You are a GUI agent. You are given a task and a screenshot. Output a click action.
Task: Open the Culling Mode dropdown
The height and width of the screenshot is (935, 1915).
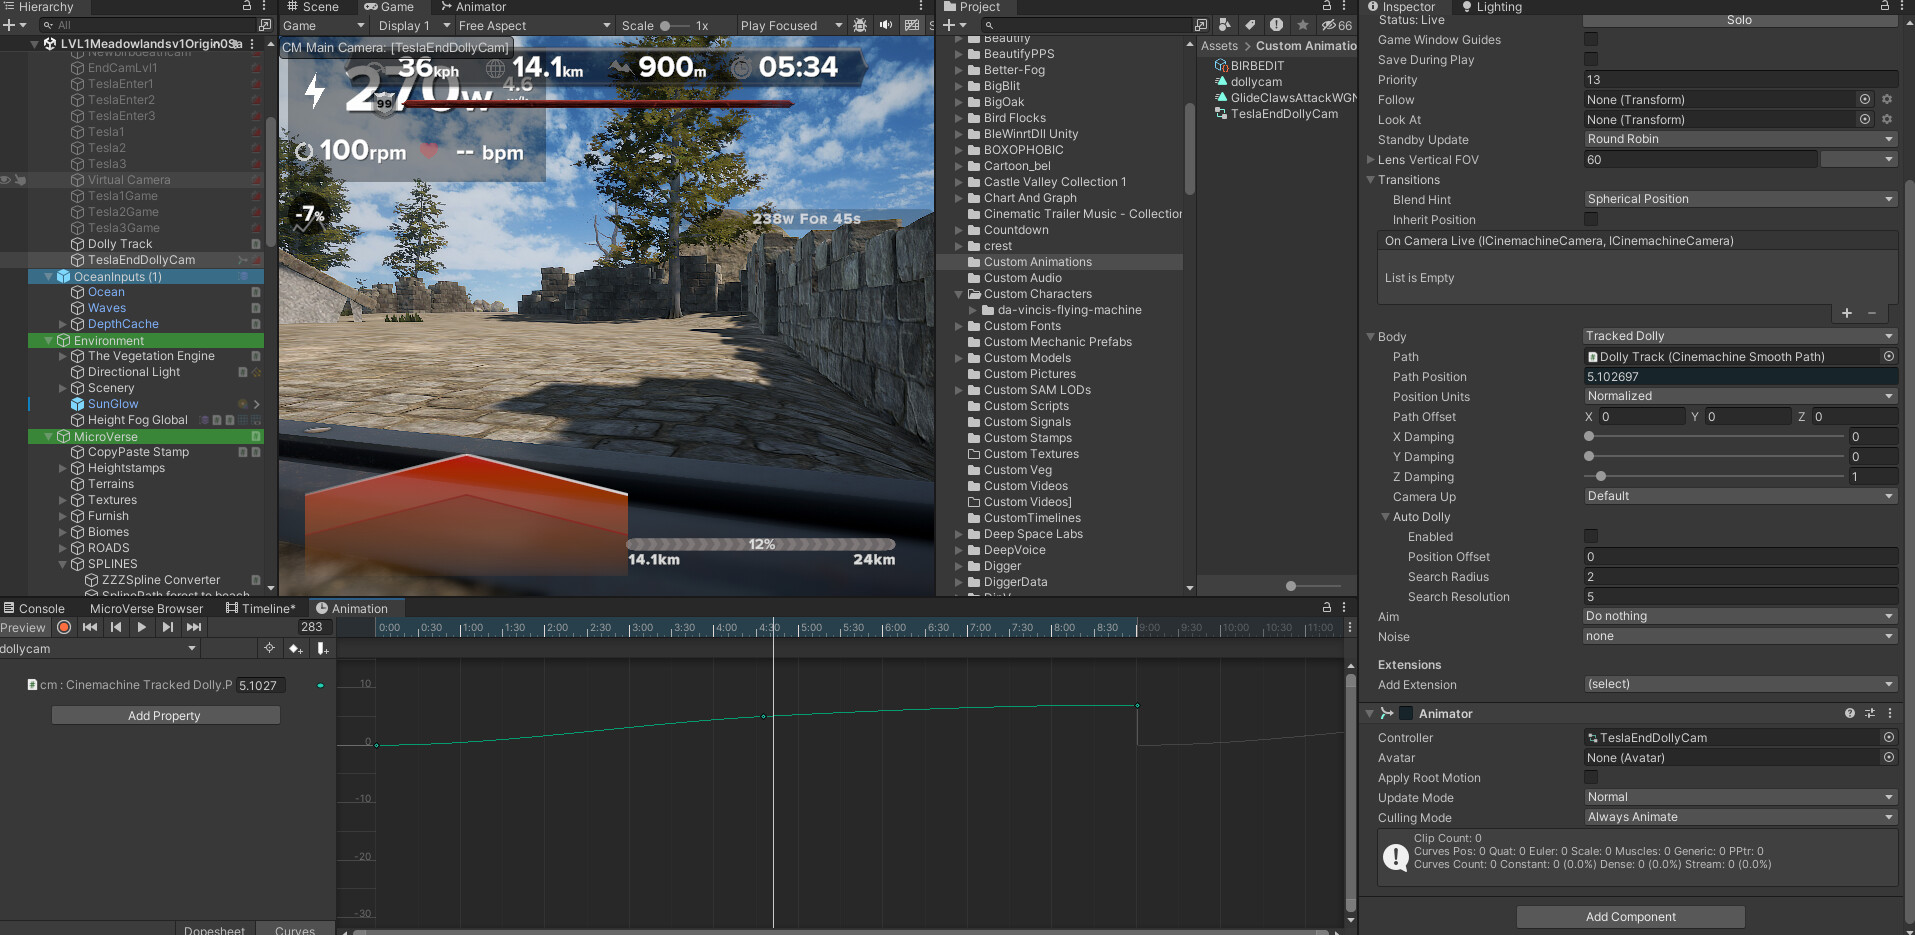click(1739, 817)
